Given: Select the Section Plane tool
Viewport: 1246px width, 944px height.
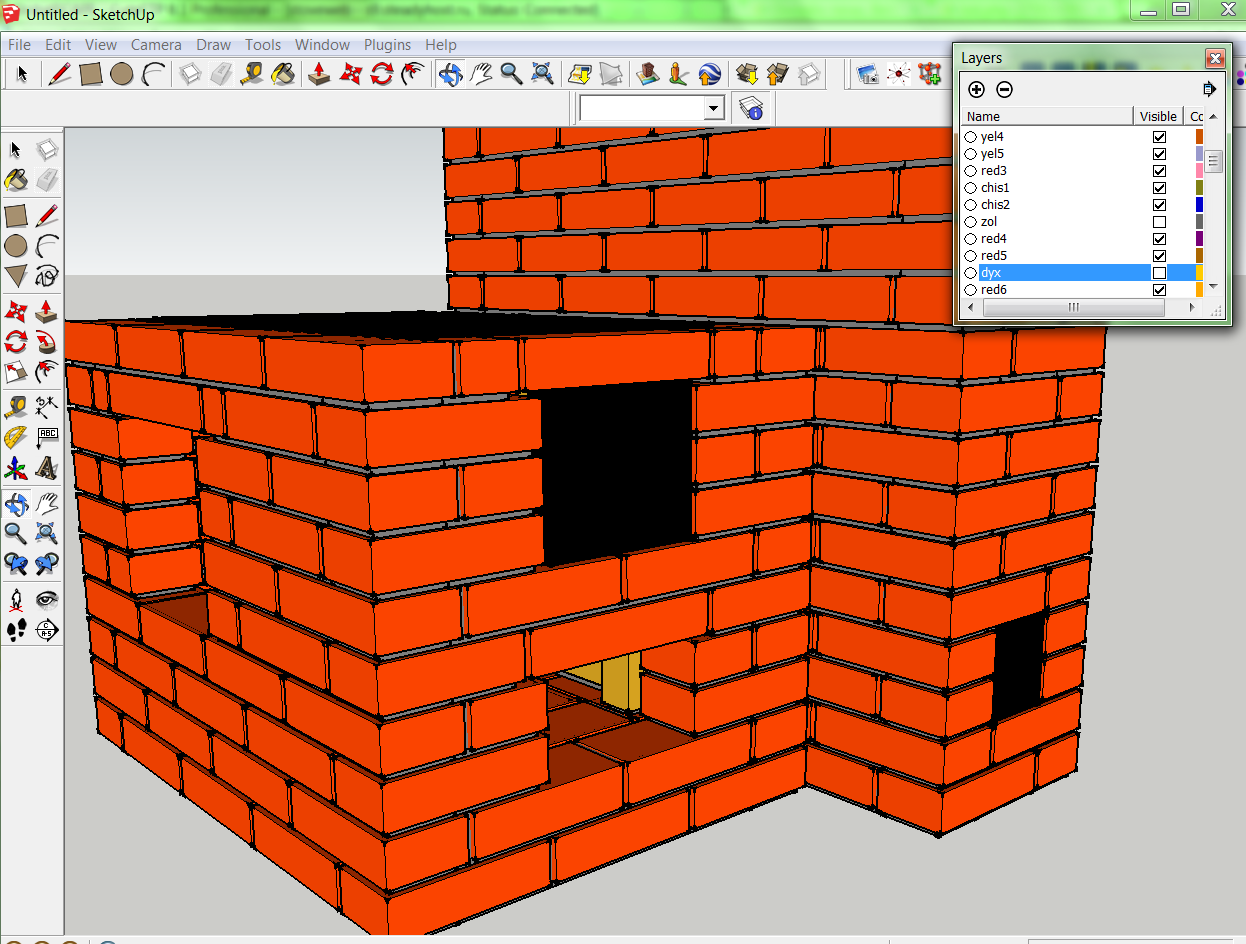Looking at the screenshot, I should (47, 629).
